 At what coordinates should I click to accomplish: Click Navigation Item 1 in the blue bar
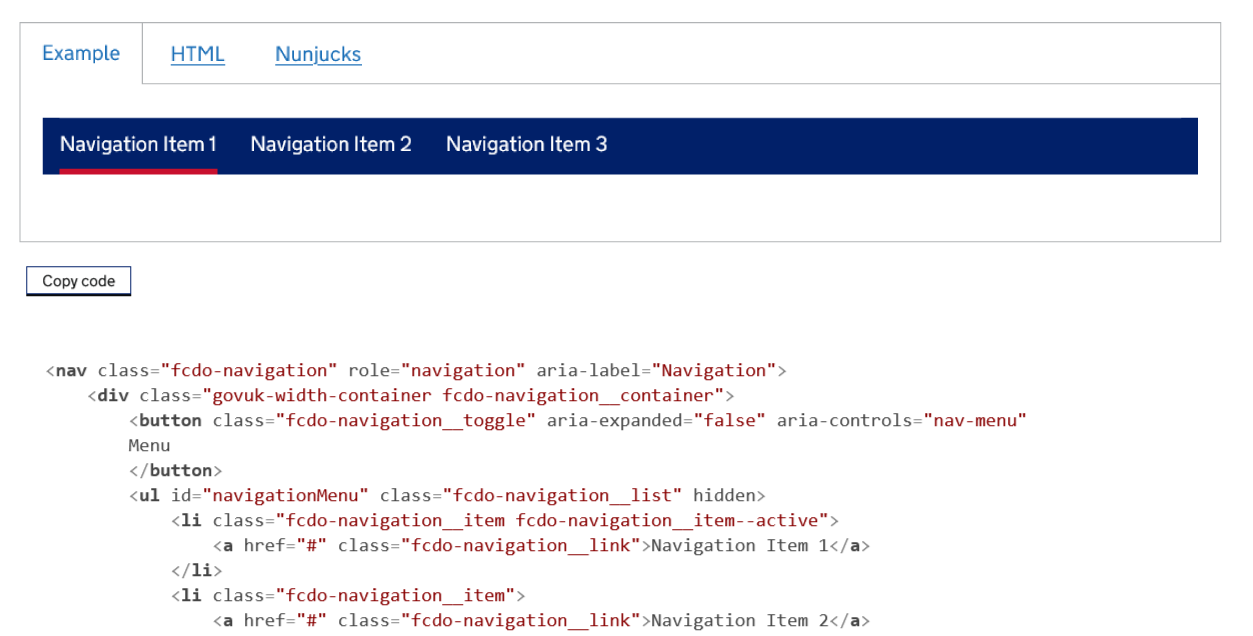point(138,144)
